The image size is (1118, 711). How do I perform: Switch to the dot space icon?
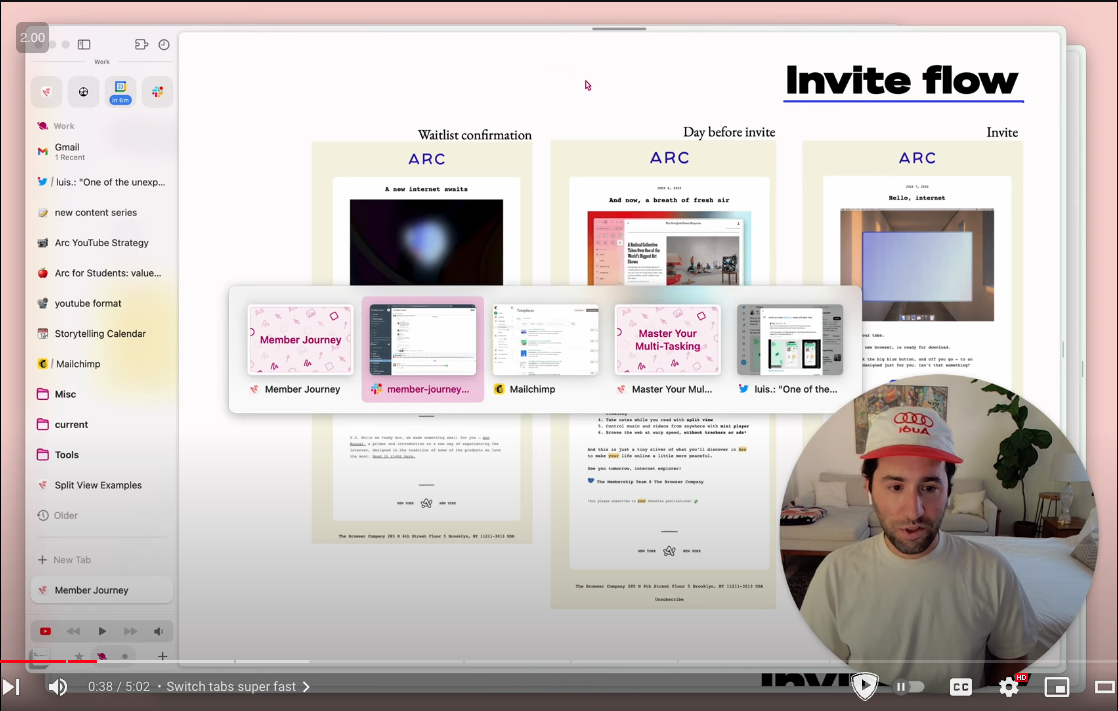(x=125, y=656)
